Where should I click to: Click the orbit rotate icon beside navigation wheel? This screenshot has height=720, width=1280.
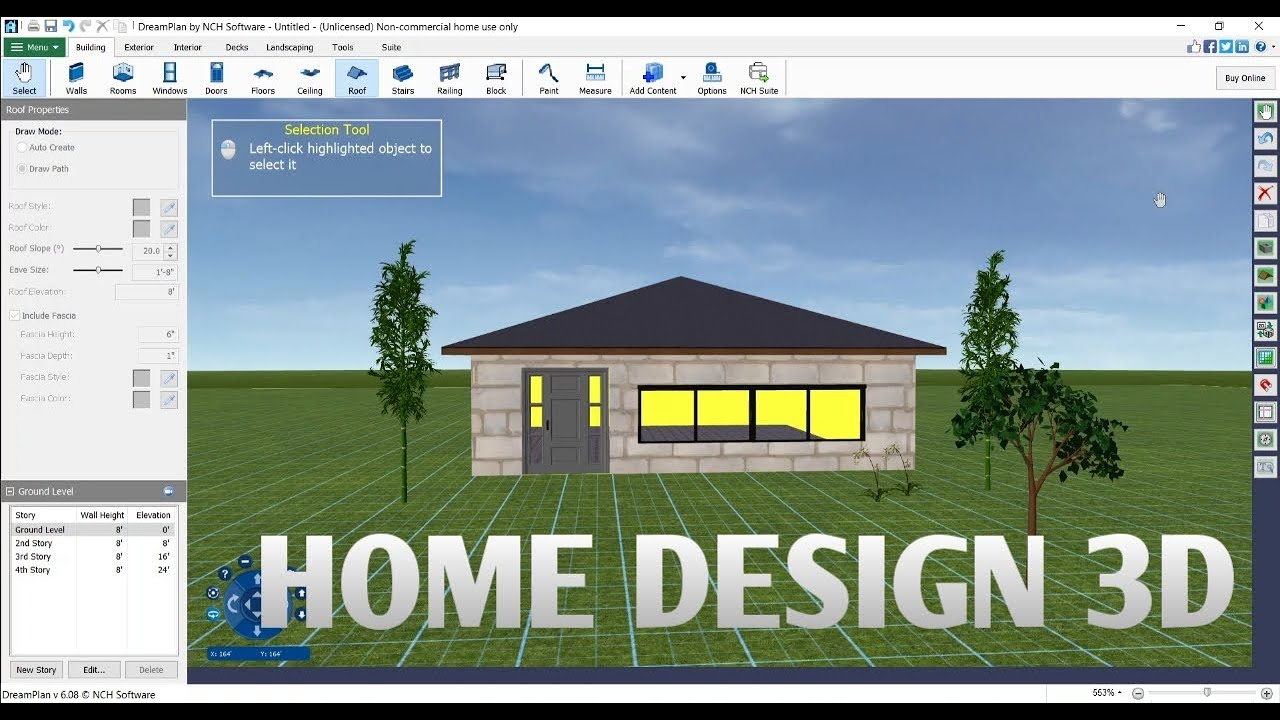pyautogui.click(x=213, y=614)
